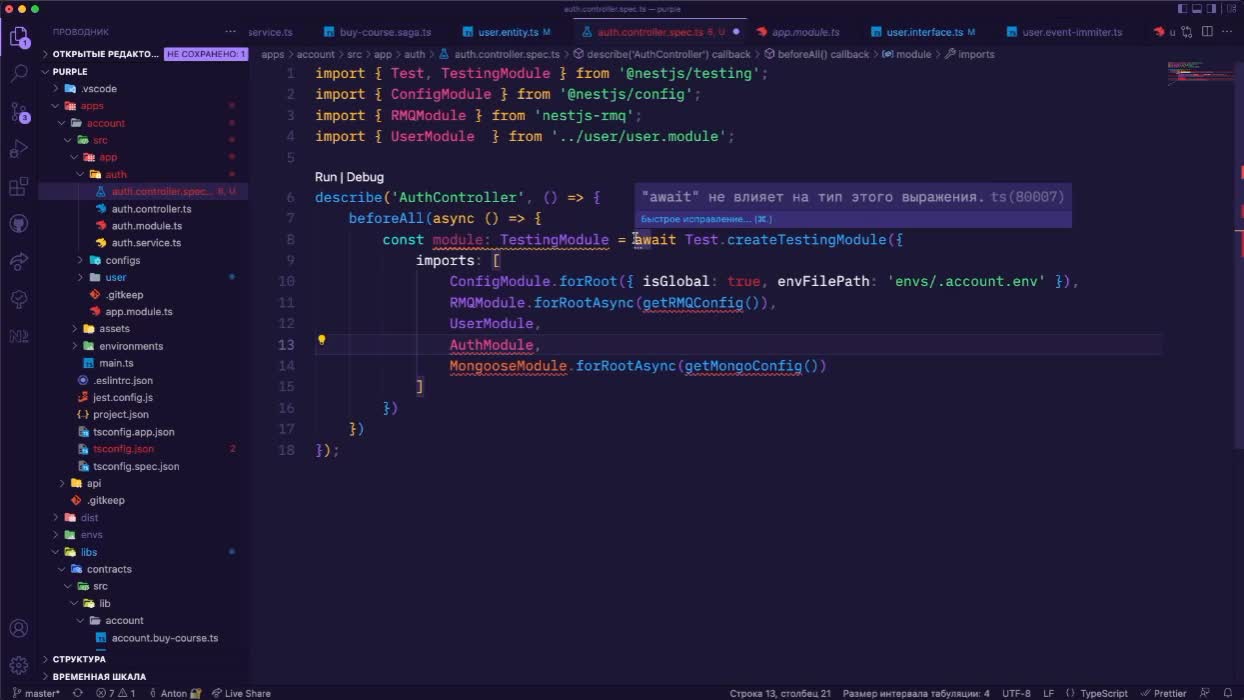Image resolution: width=1244 pixels, height=700 pixels.
Task: Click Строка 13, столбец 21 cursor position
Action: click(x=780, y=693)
